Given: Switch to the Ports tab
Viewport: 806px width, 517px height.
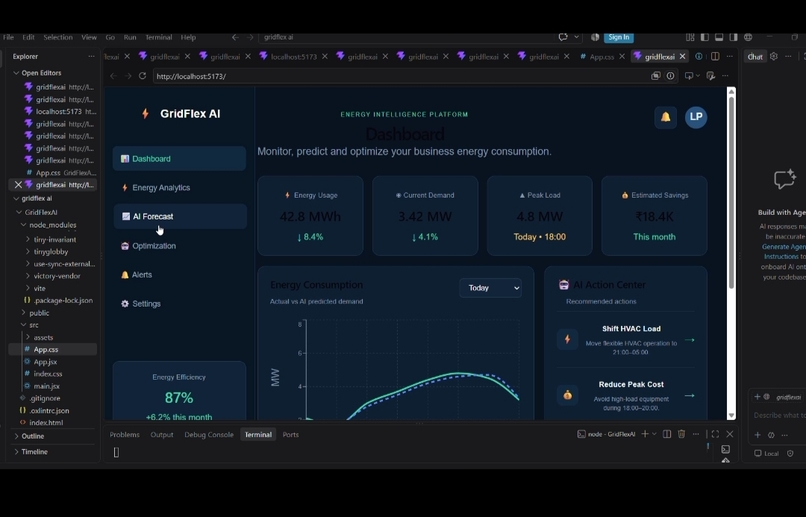Looking at the screenshot, I should pyautogui.click(x=290, y=435).
